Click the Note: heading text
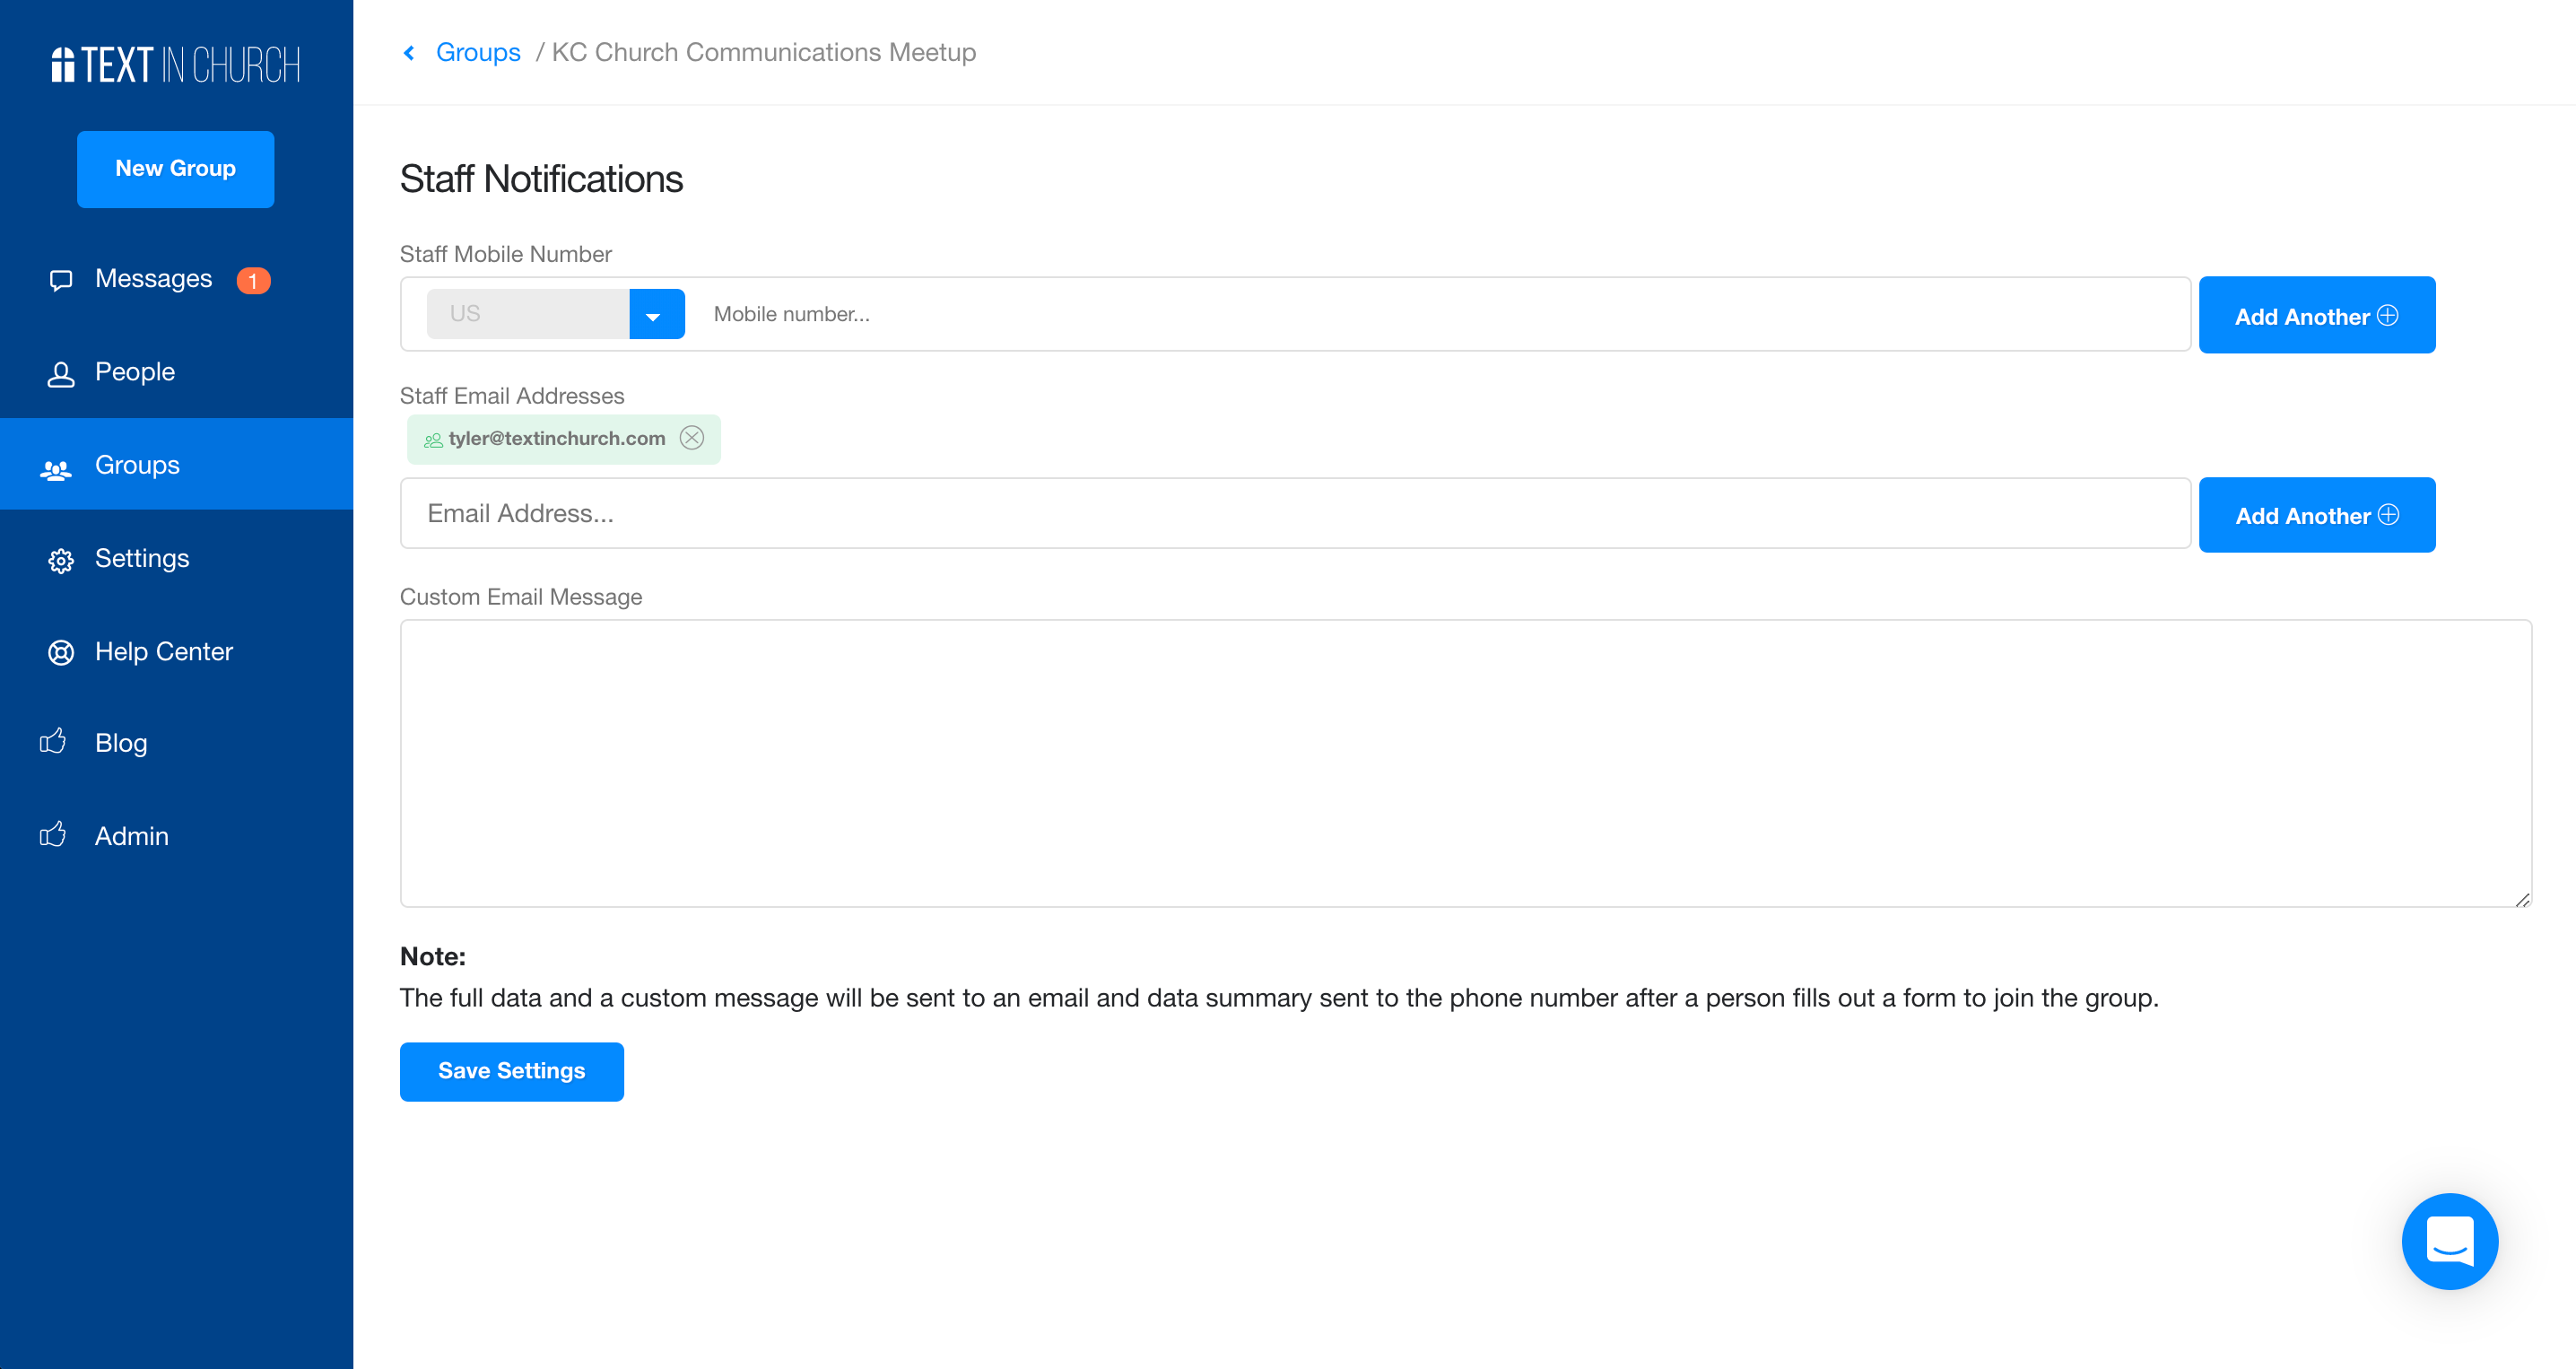Screen dimensions: 2576x1369 coord(433,957)
